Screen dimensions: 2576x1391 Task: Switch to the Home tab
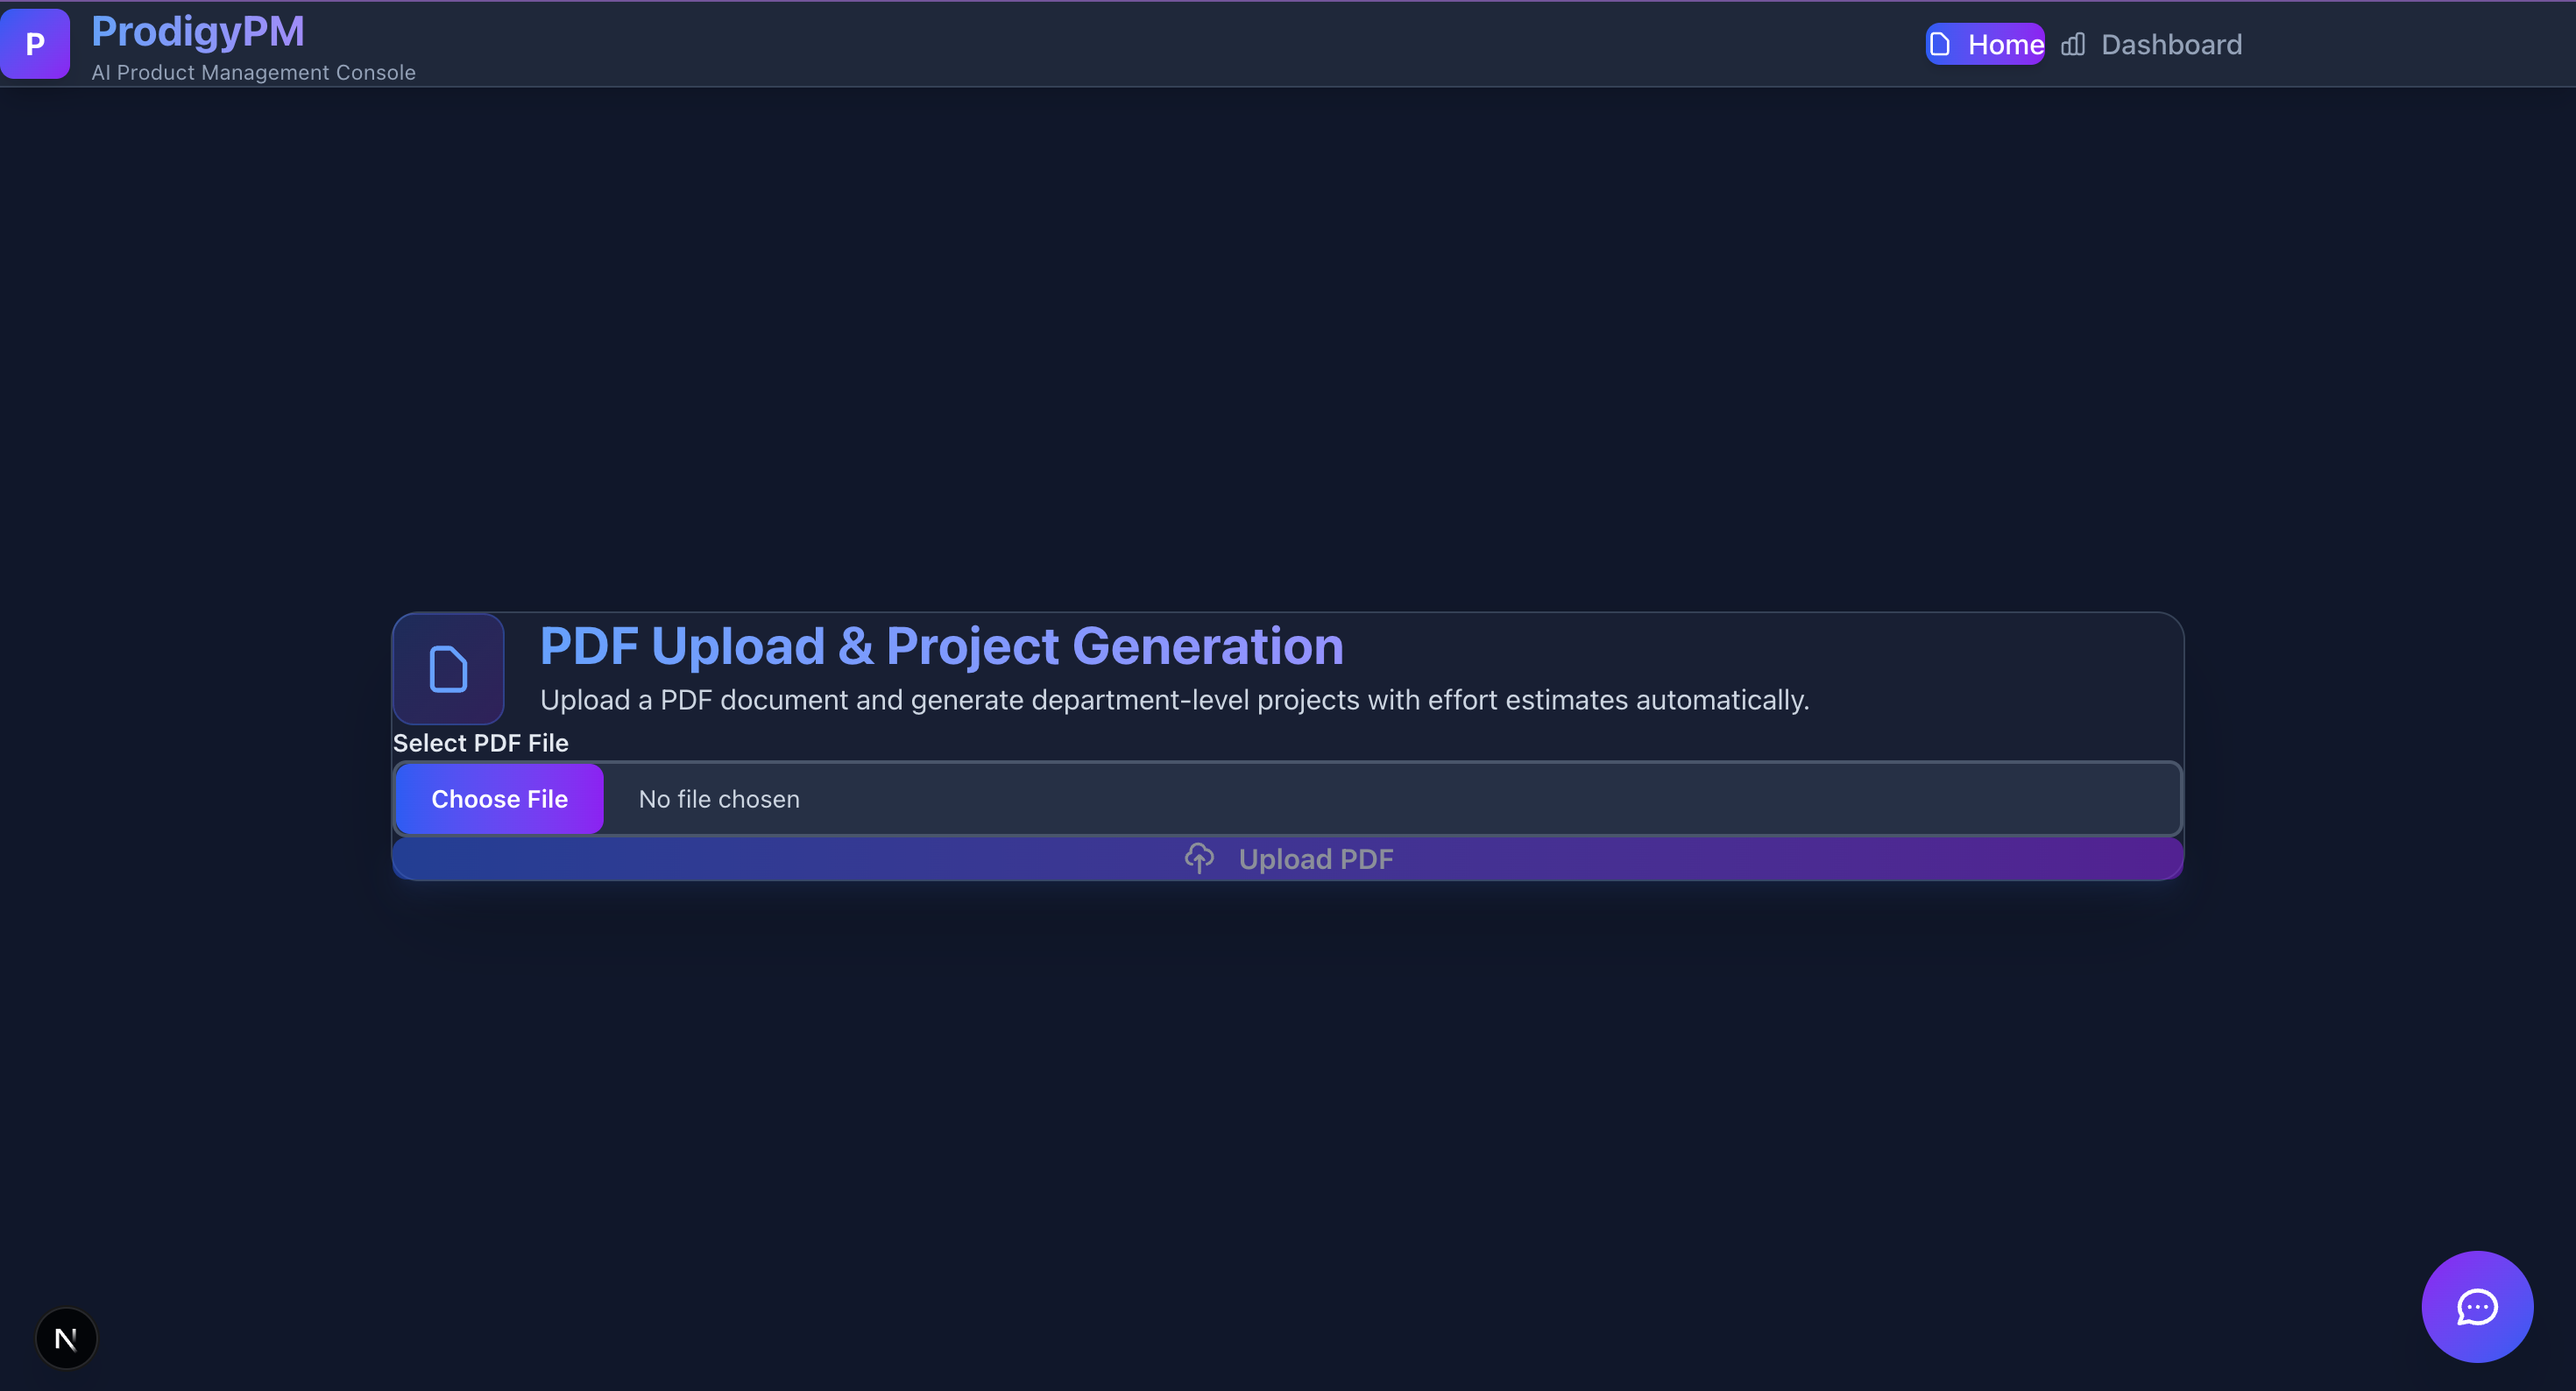coord(1985,44)
